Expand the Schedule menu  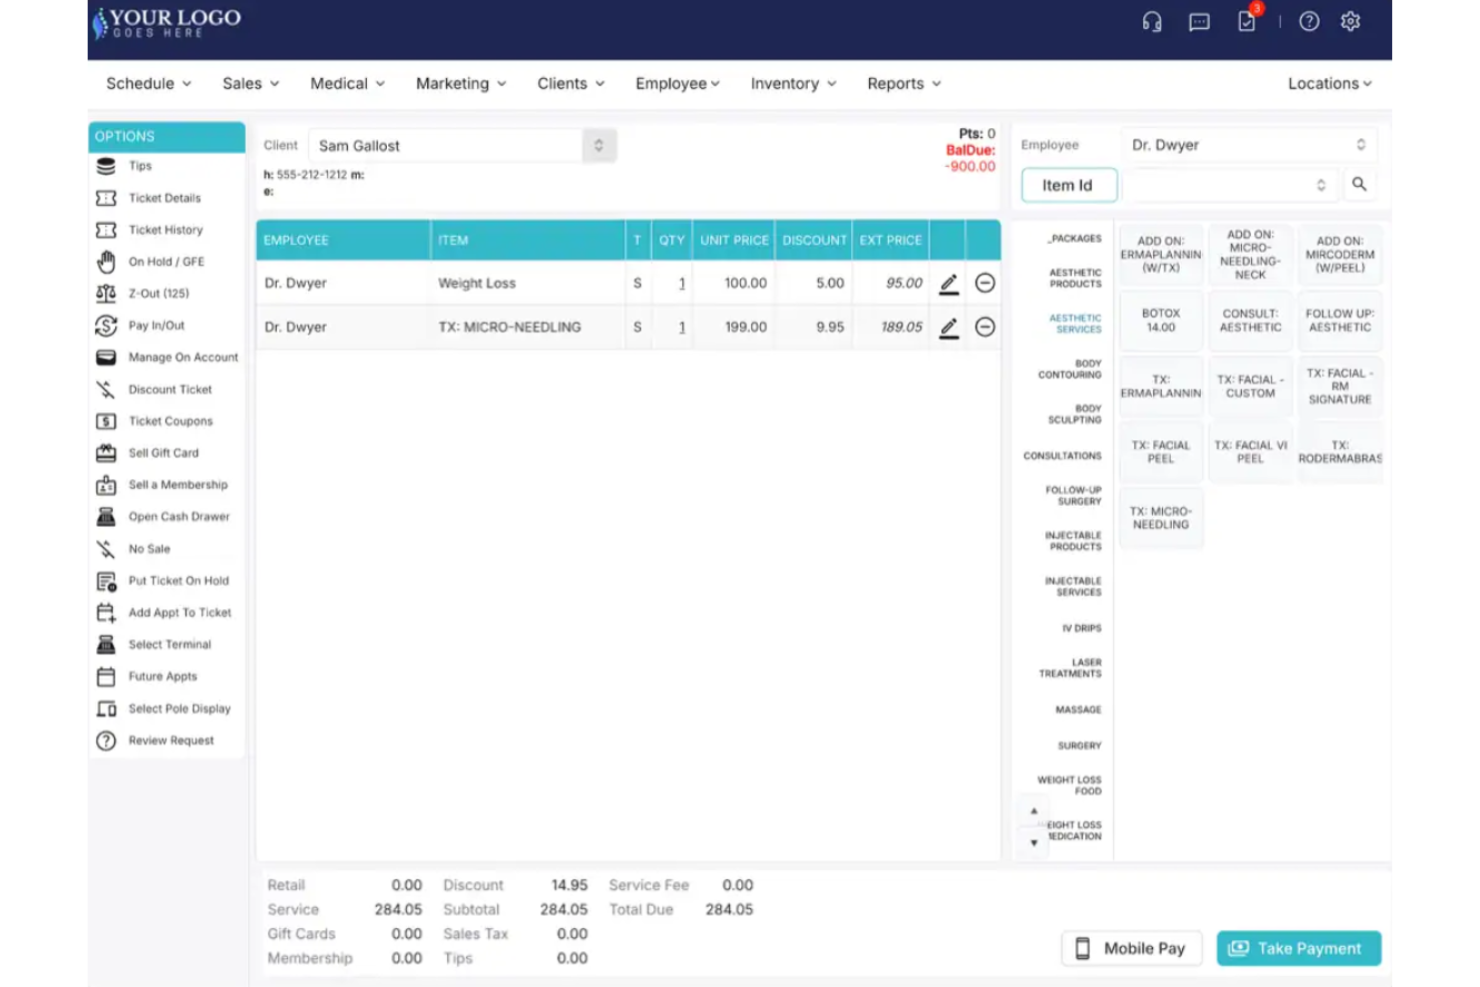(x=149, y=84)
